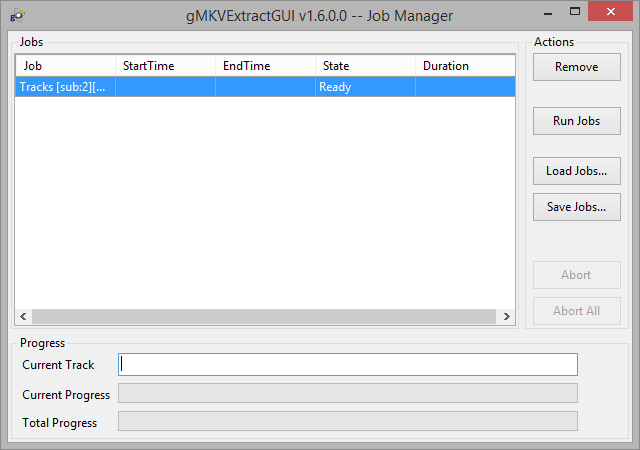Click the gMKVExtractGUI app icon in title bar
Screen dimensions: 640x450
pyautogui.click(x=18, y=16)
